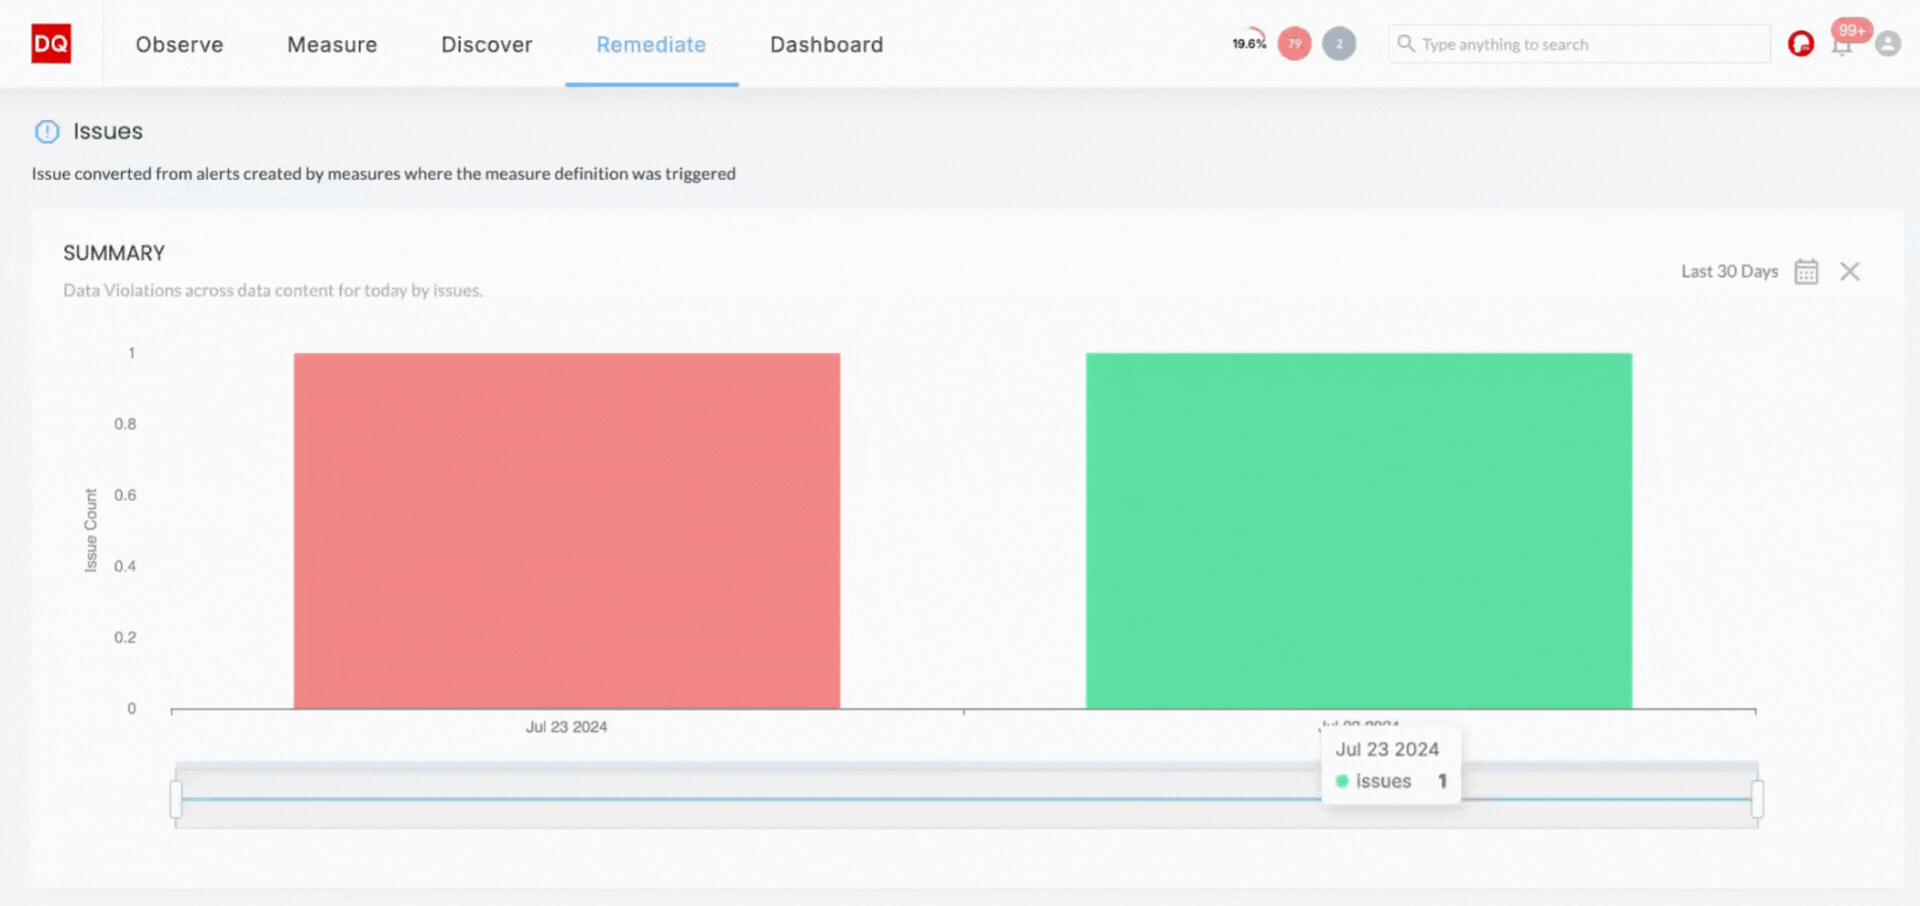Screen dimensions: 1920x906
Task: Open the Measure section
Action: tap(332, 44)
